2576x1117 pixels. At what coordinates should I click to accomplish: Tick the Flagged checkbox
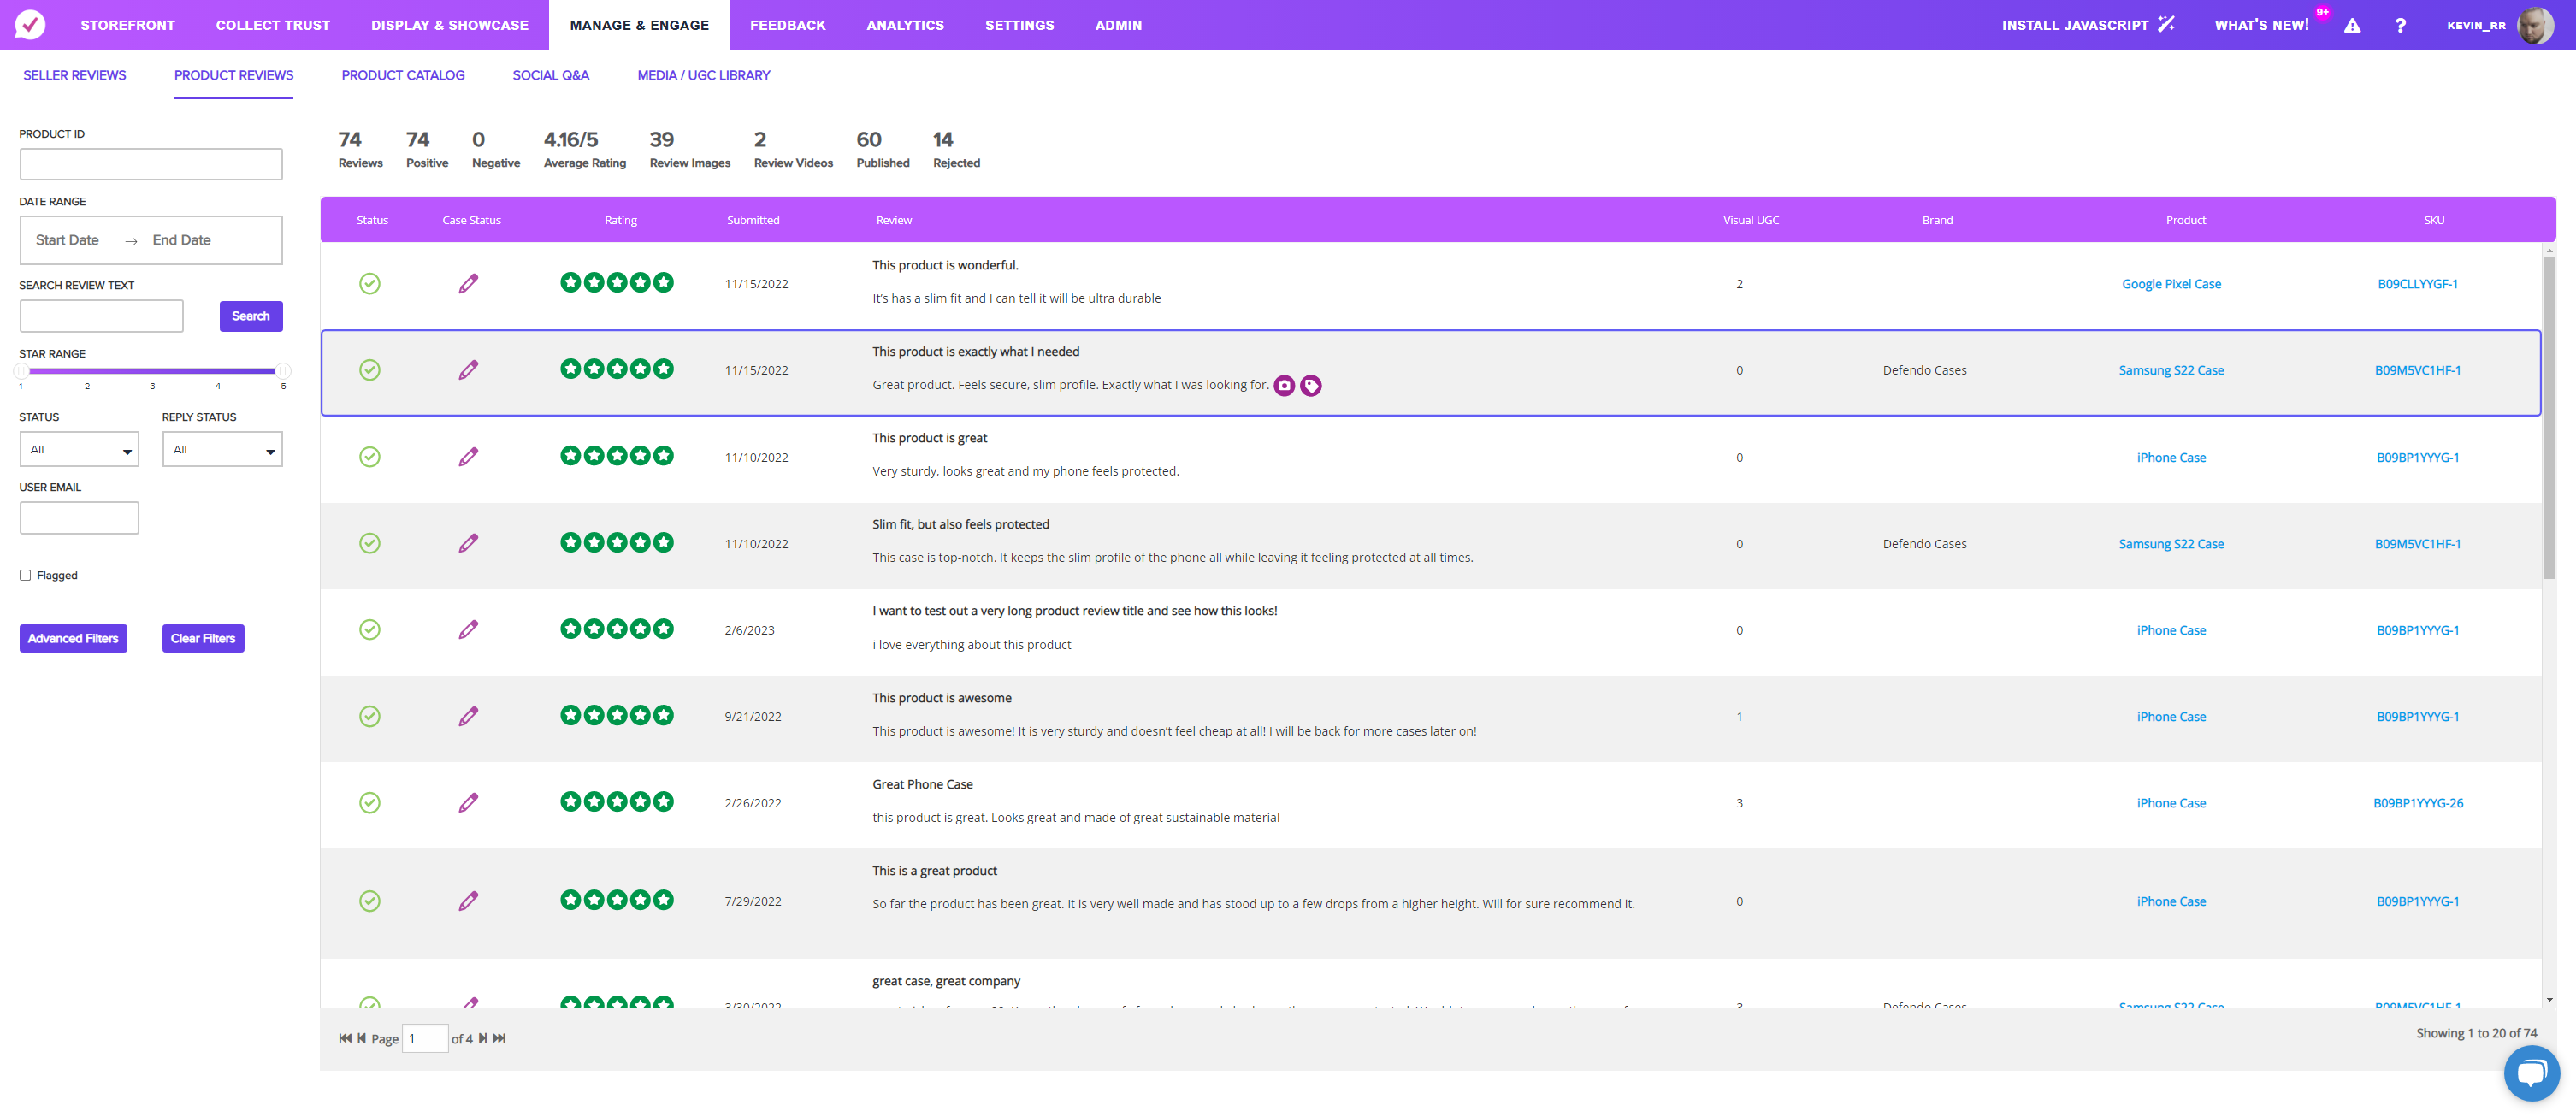click(x=25, y=575)
